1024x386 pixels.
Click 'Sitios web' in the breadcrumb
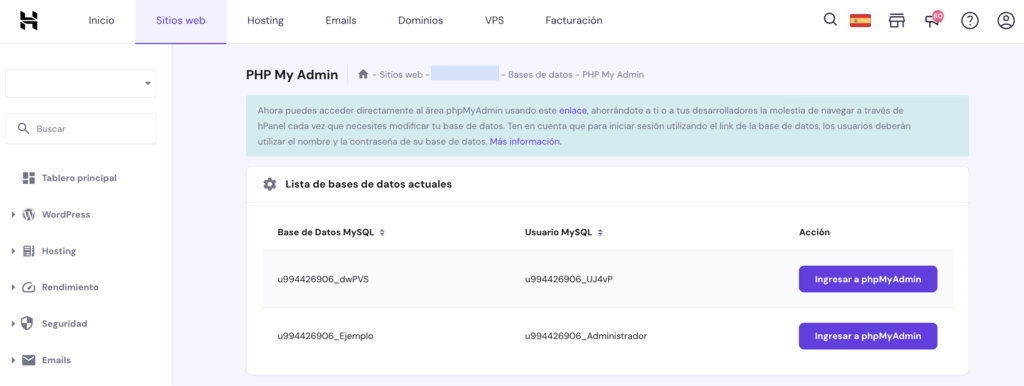click(x=401, y=75)
